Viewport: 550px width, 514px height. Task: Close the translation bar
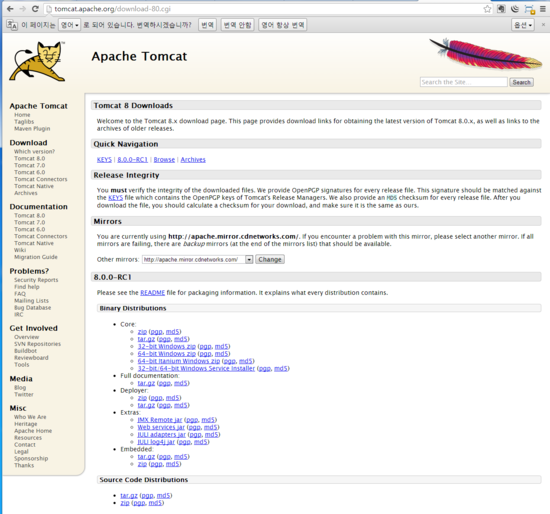click(543, 25)
